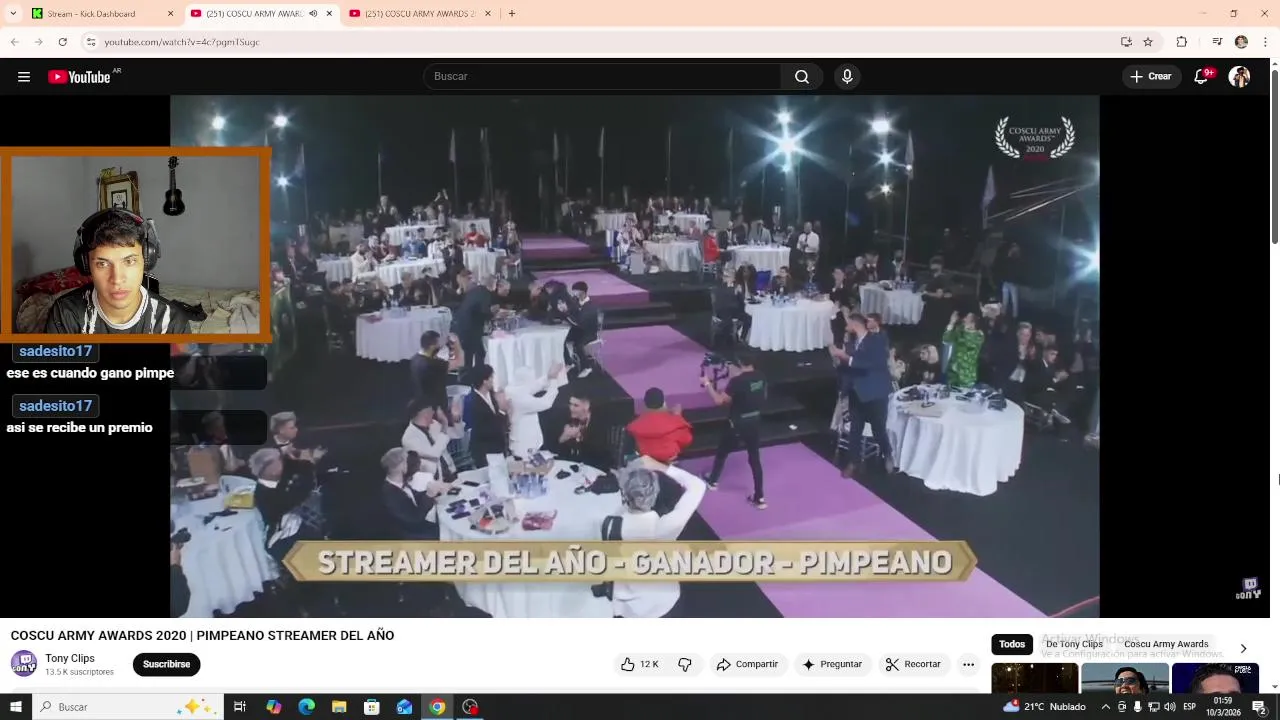Screen dimensions: 1280x720
Task: Click the search magnifier button
Action: click(x=802, y=77)
